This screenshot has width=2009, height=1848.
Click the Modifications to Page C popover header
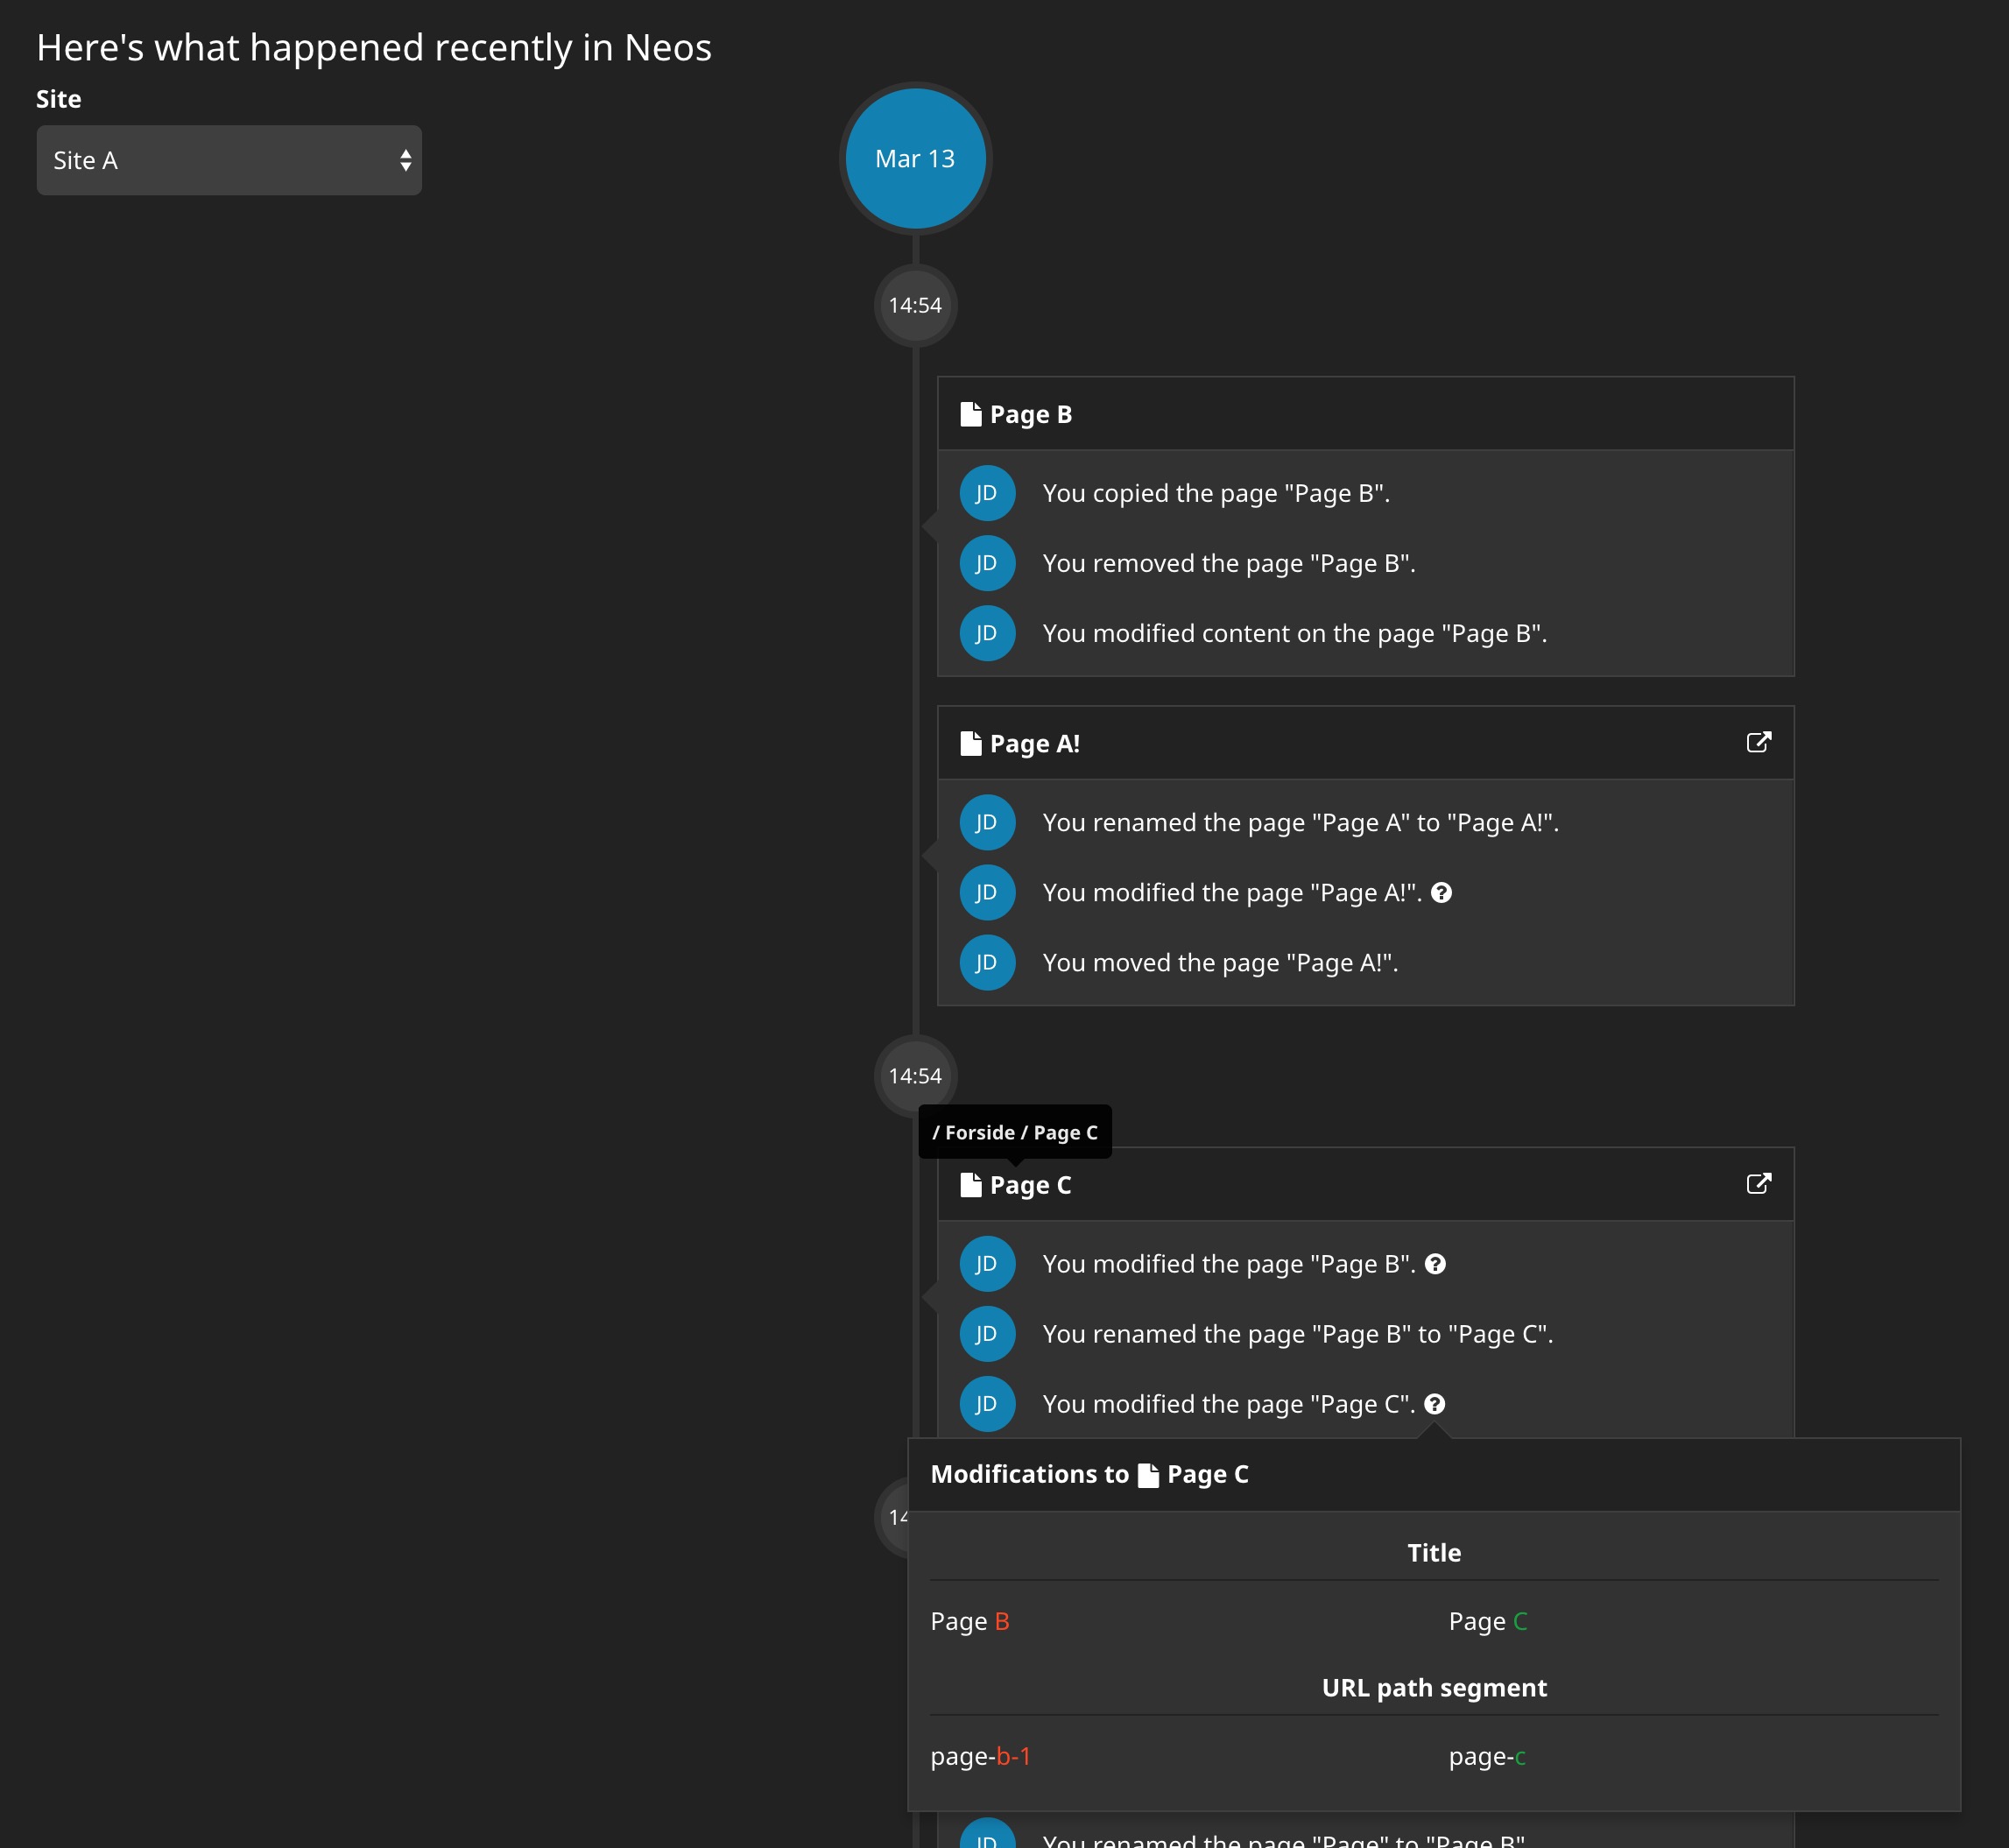tap(1089, 1474)
